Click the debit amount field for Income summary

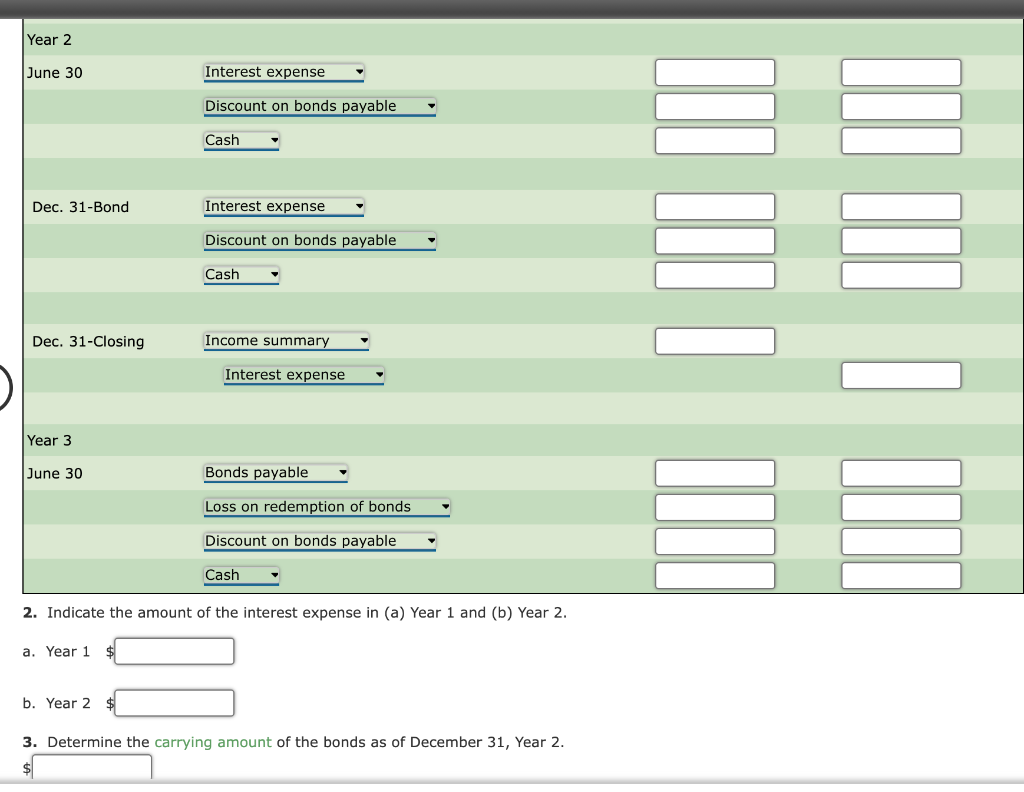click(x=714, y=340)
